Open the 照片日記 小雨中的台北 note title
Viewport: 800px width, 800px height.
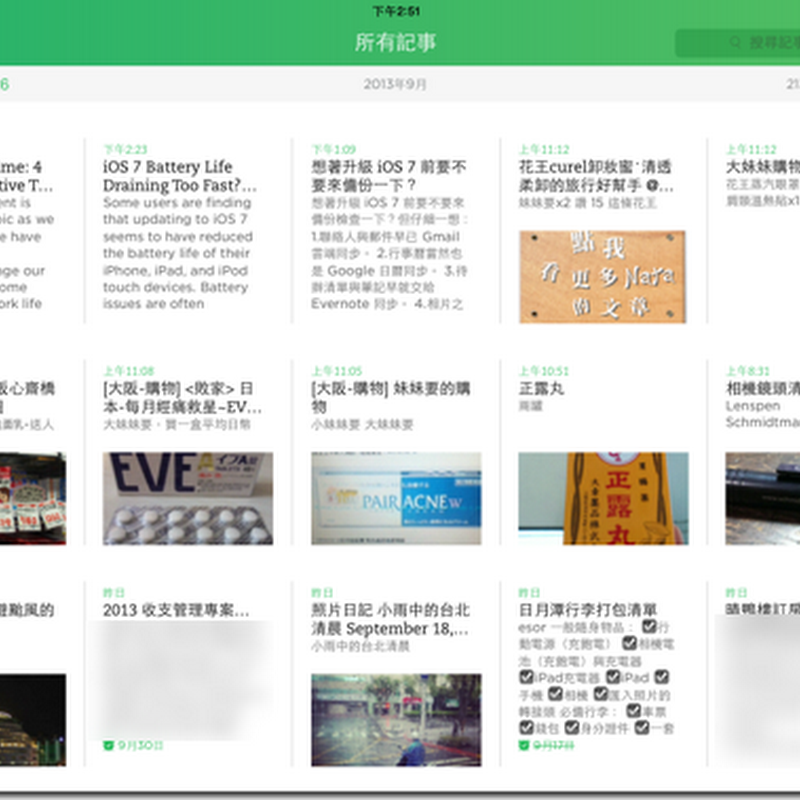click(390, 619)
